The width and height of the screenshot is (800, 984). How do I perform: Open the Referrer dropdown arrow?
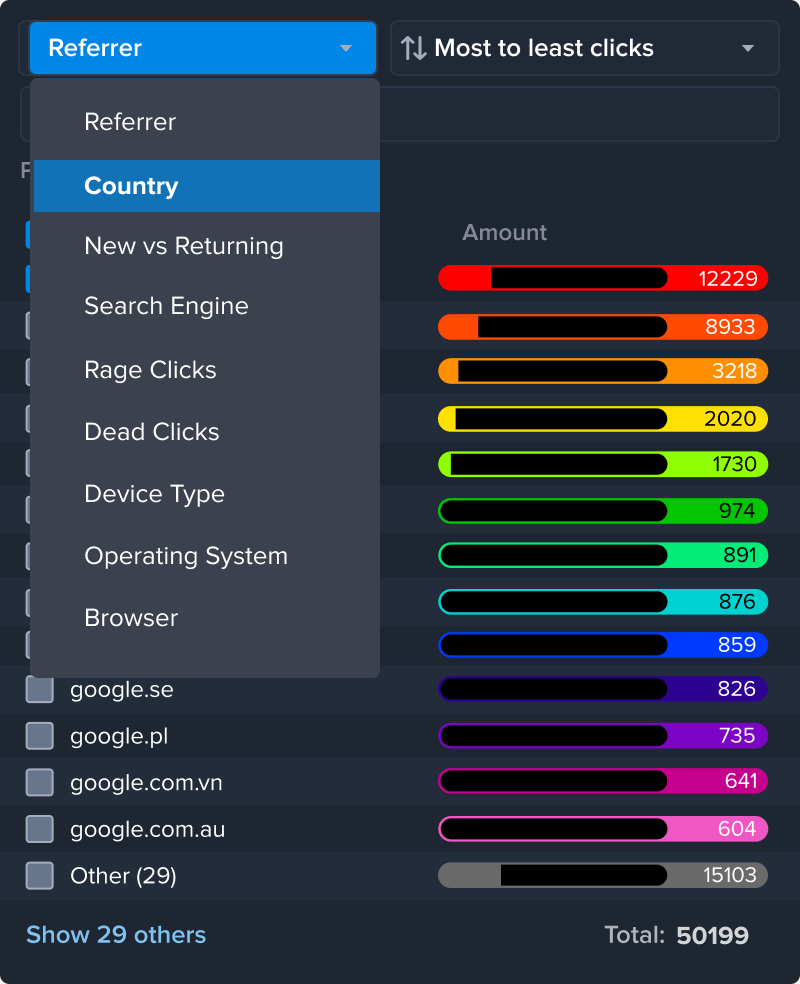point(346,48)
